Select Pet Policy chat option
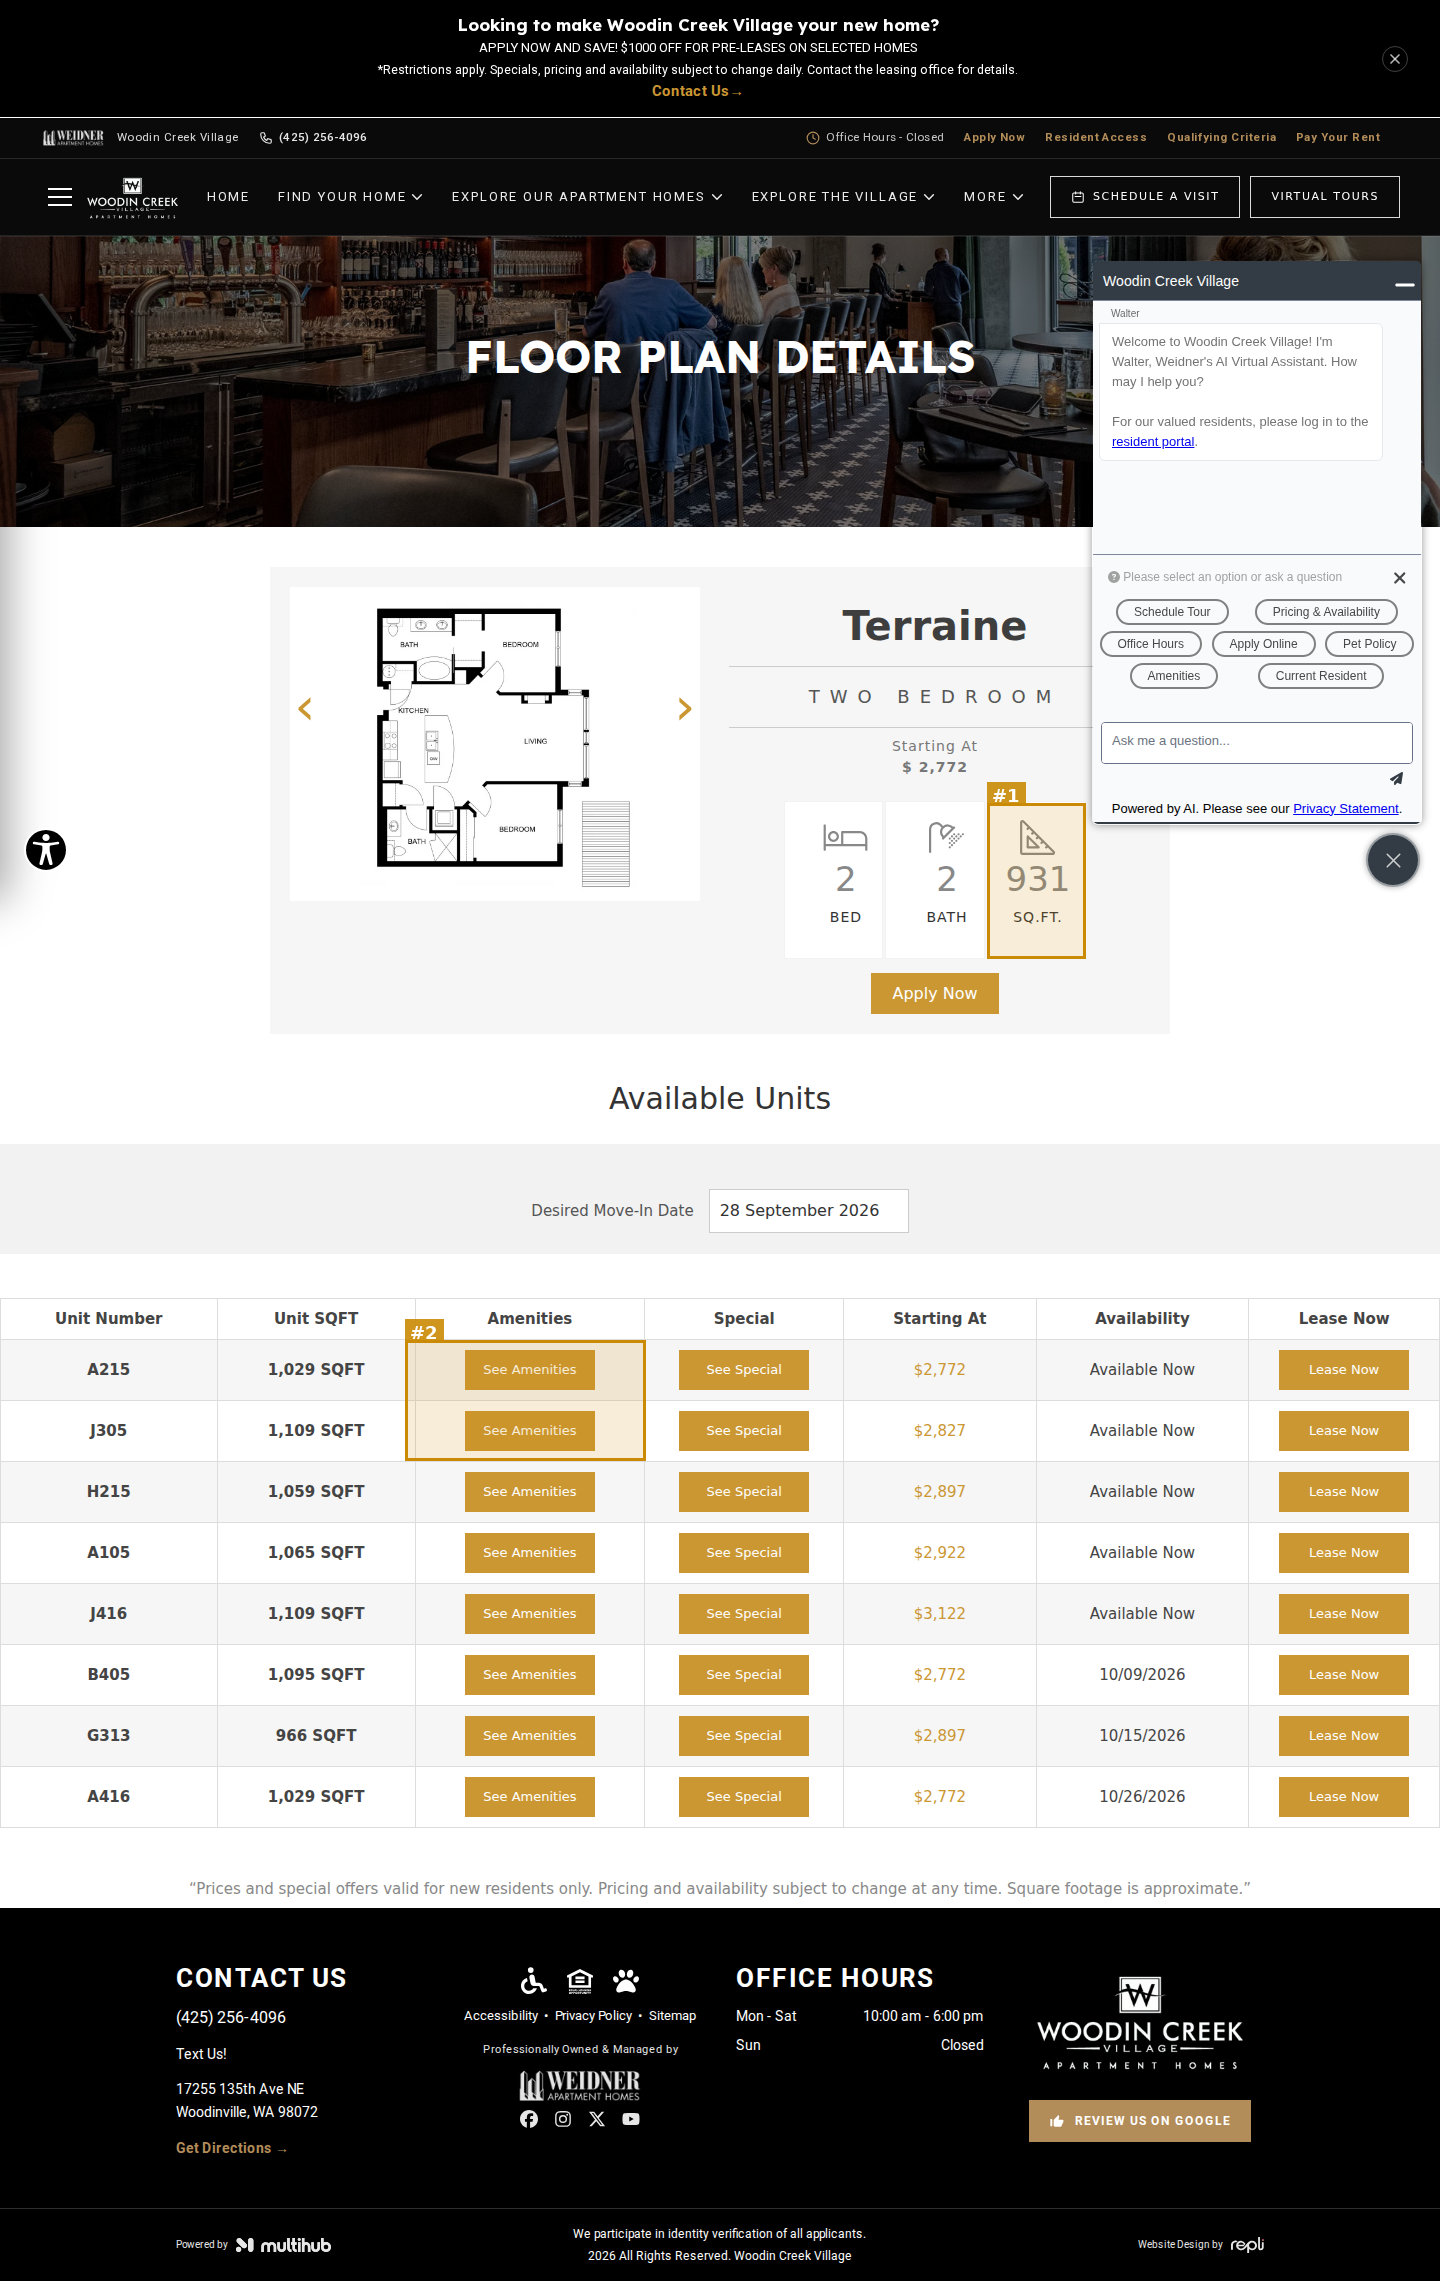 click(x=1369, y=644)
